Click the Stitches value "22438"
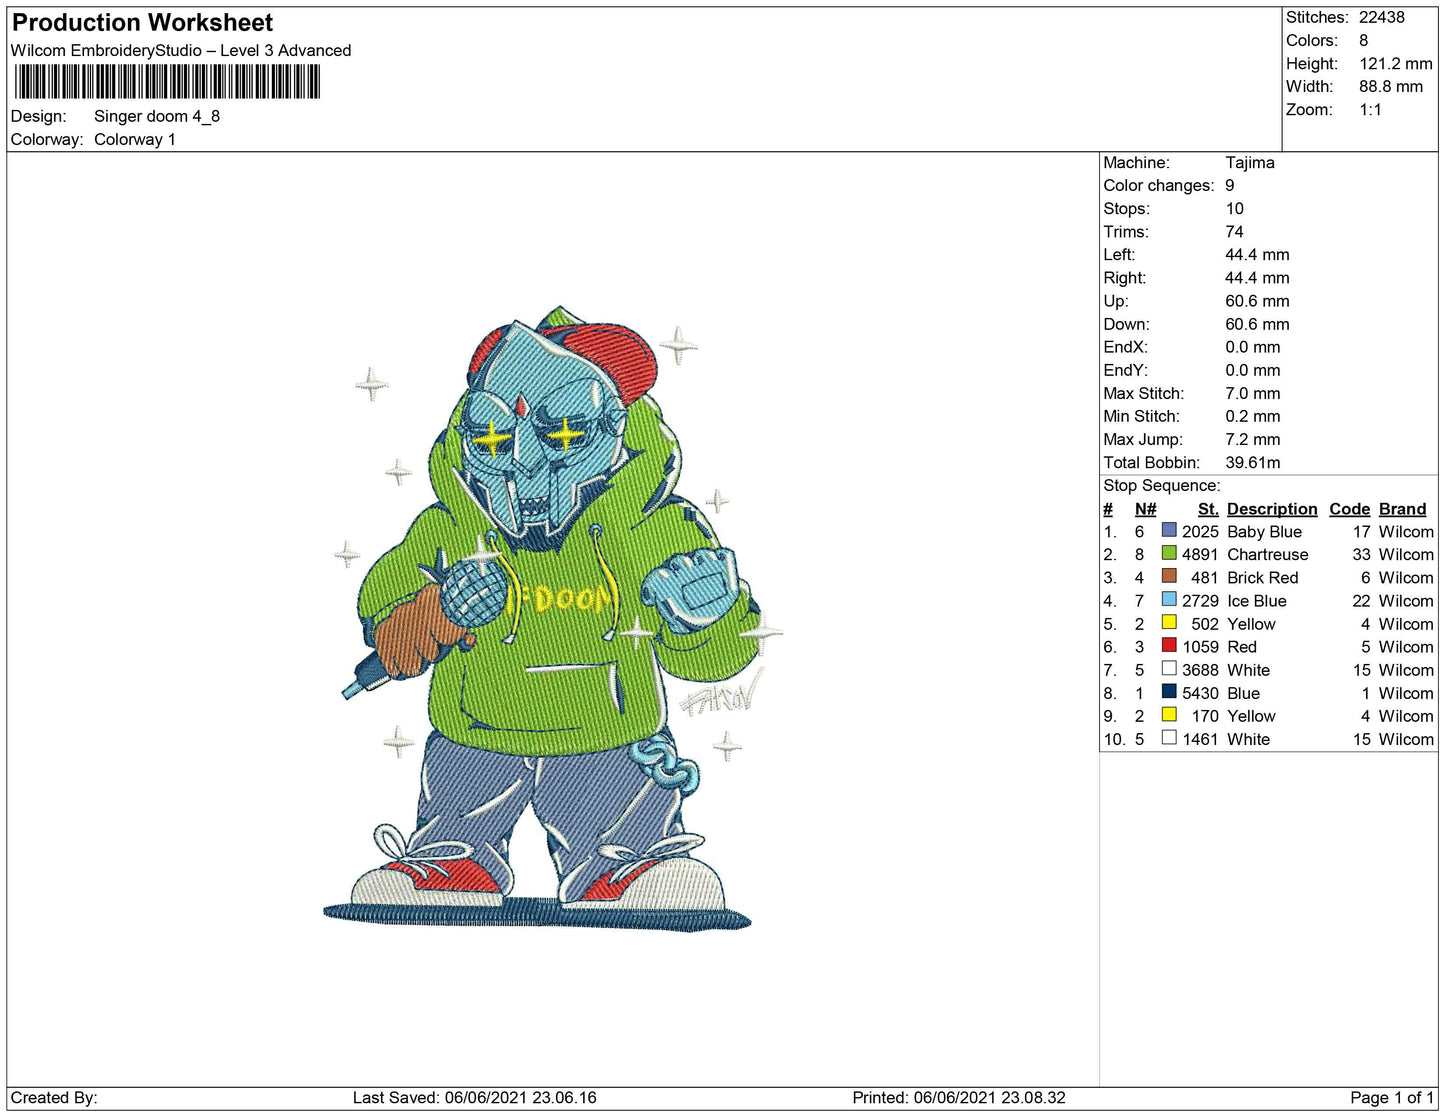This screenshot has height=1112, width=1445. click(x=1382, y=17)
